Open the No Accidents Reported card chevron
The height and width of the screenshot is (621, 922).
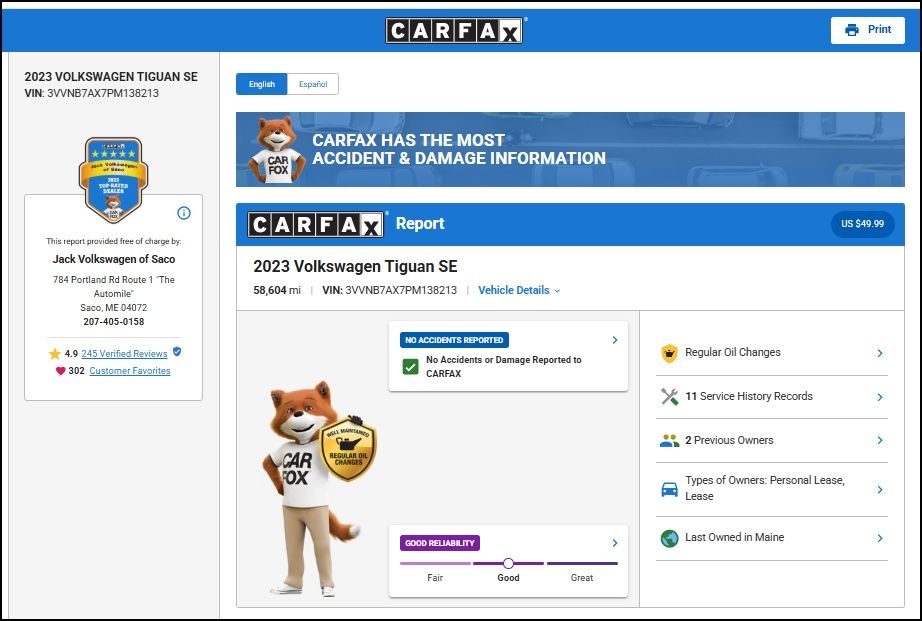pyautogui.click(x=614, y=340)
